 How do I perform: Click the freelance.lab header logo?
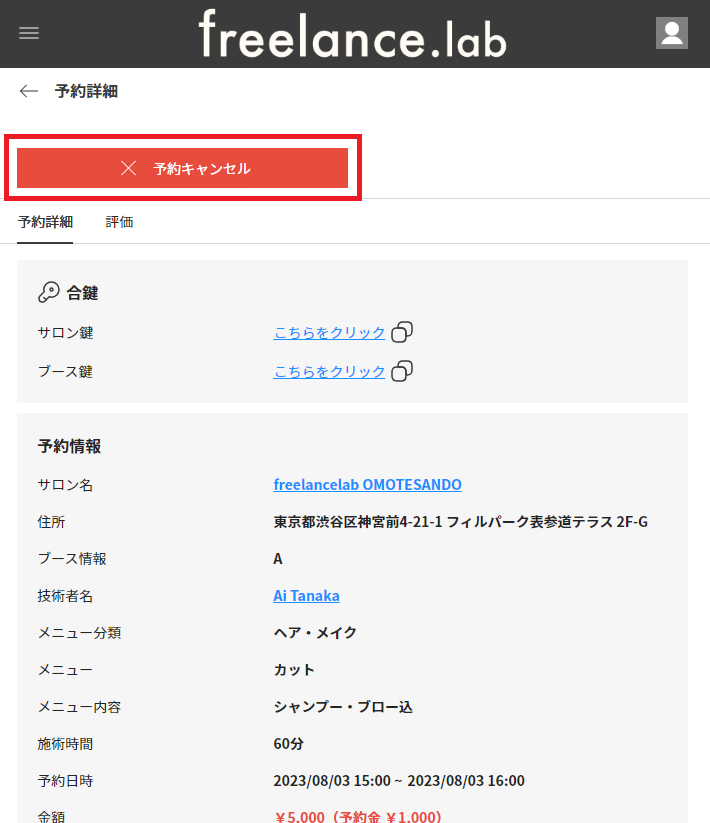click(x=352, y=34)
